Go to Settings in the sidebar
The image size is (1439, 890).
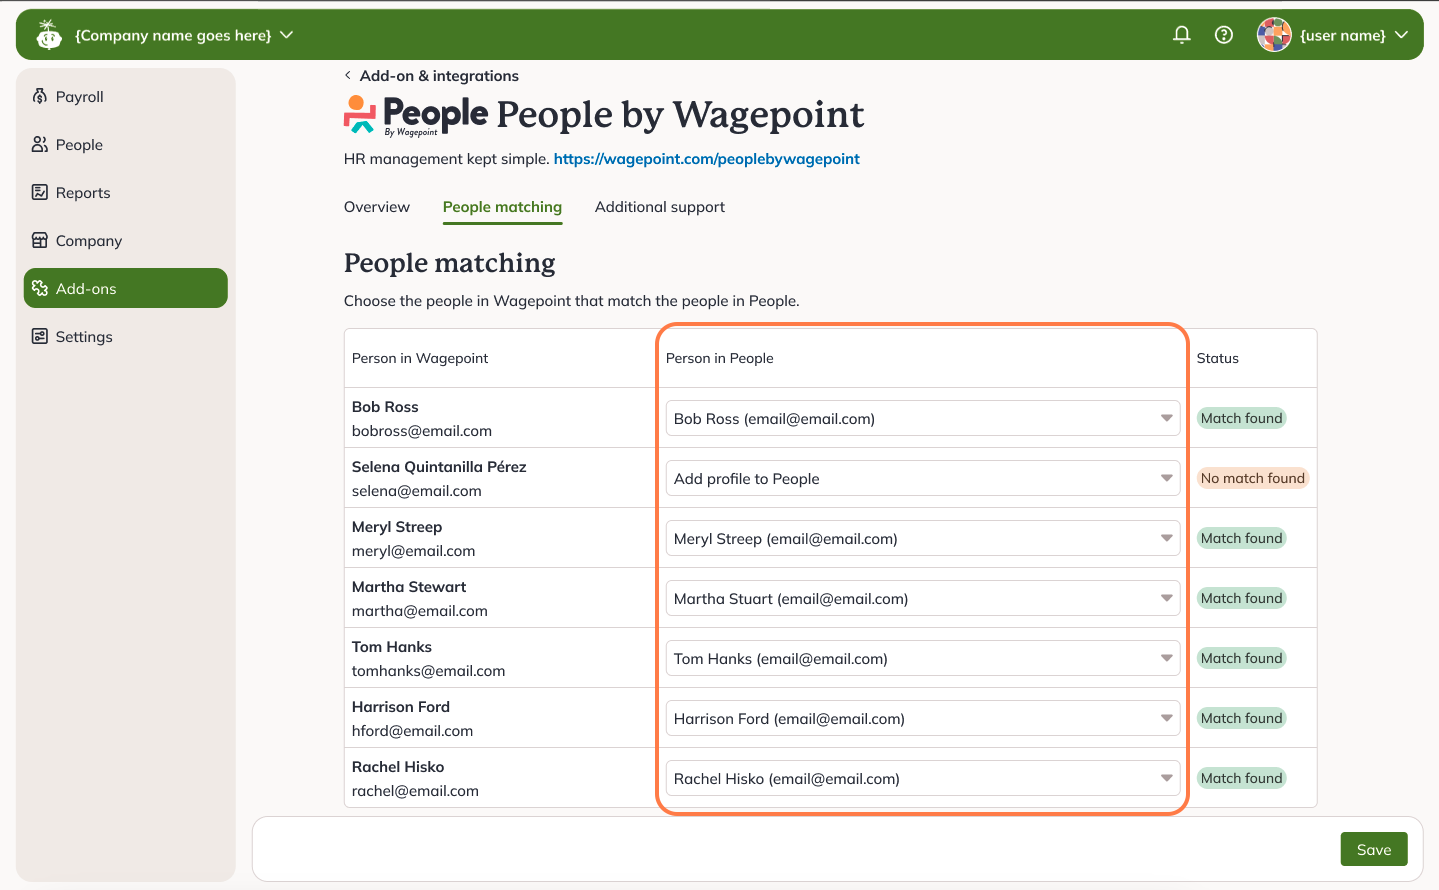pyautogui.click(x=126, y=336)
